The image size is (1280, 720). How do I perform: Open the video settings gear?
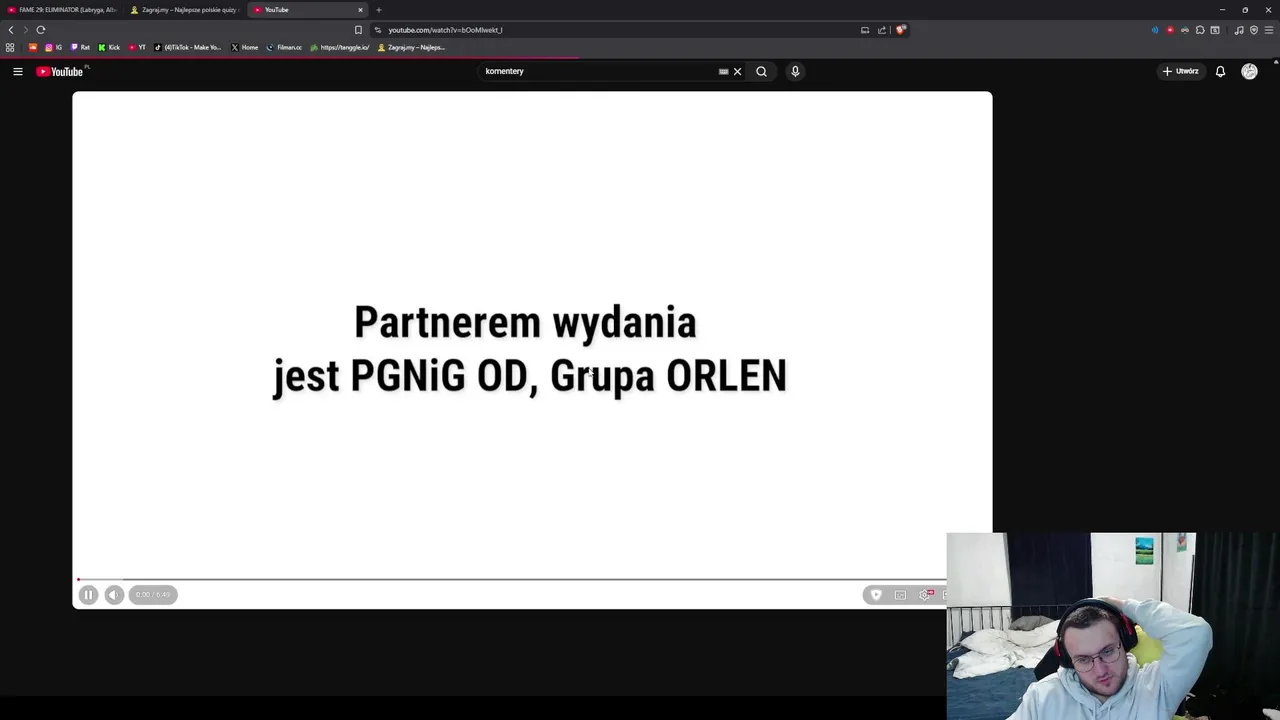point(925,595)
